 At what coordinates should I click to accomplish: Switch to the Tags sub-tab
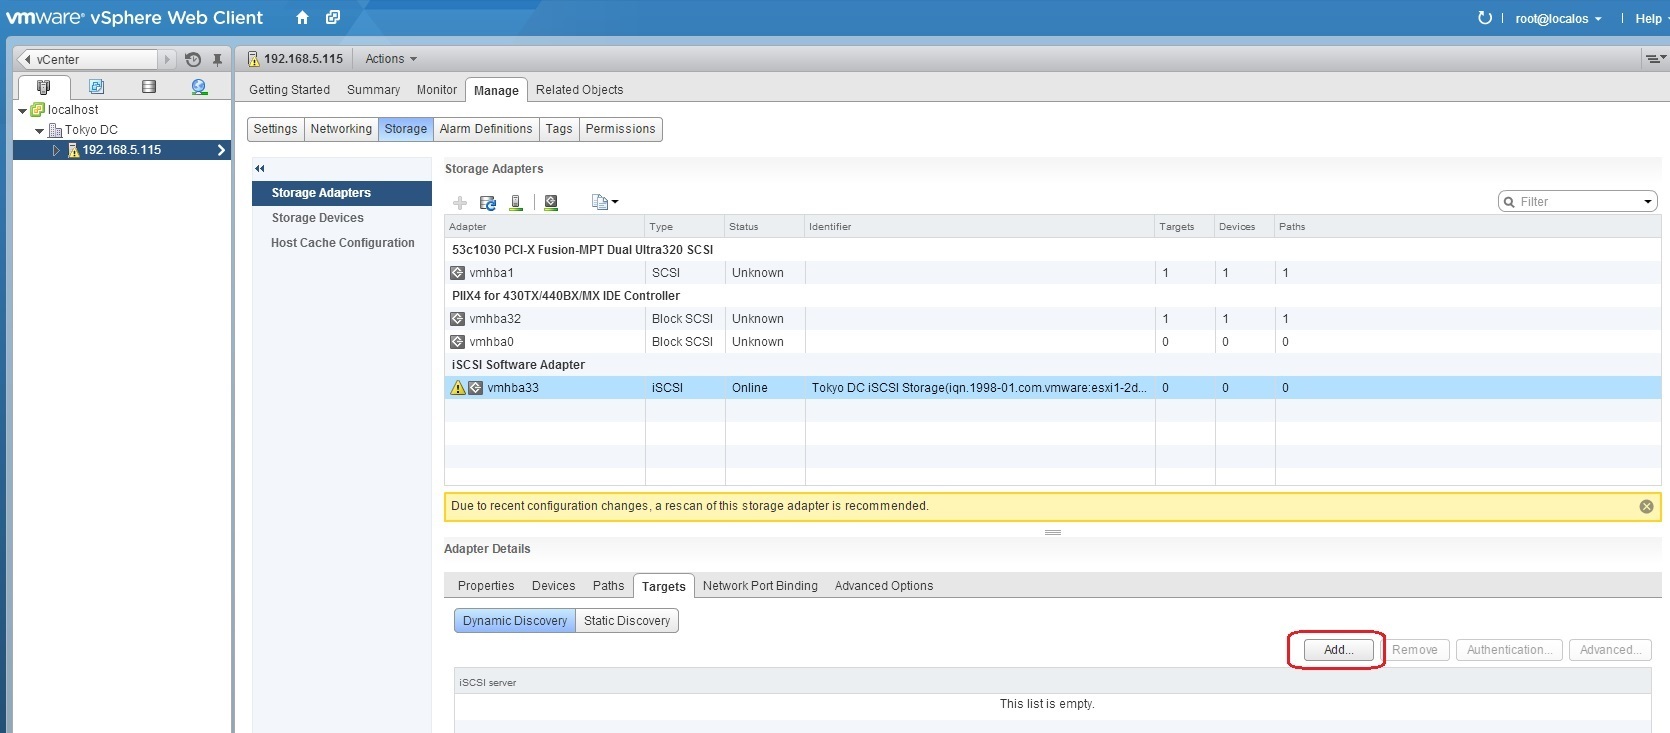click(559, 129)
